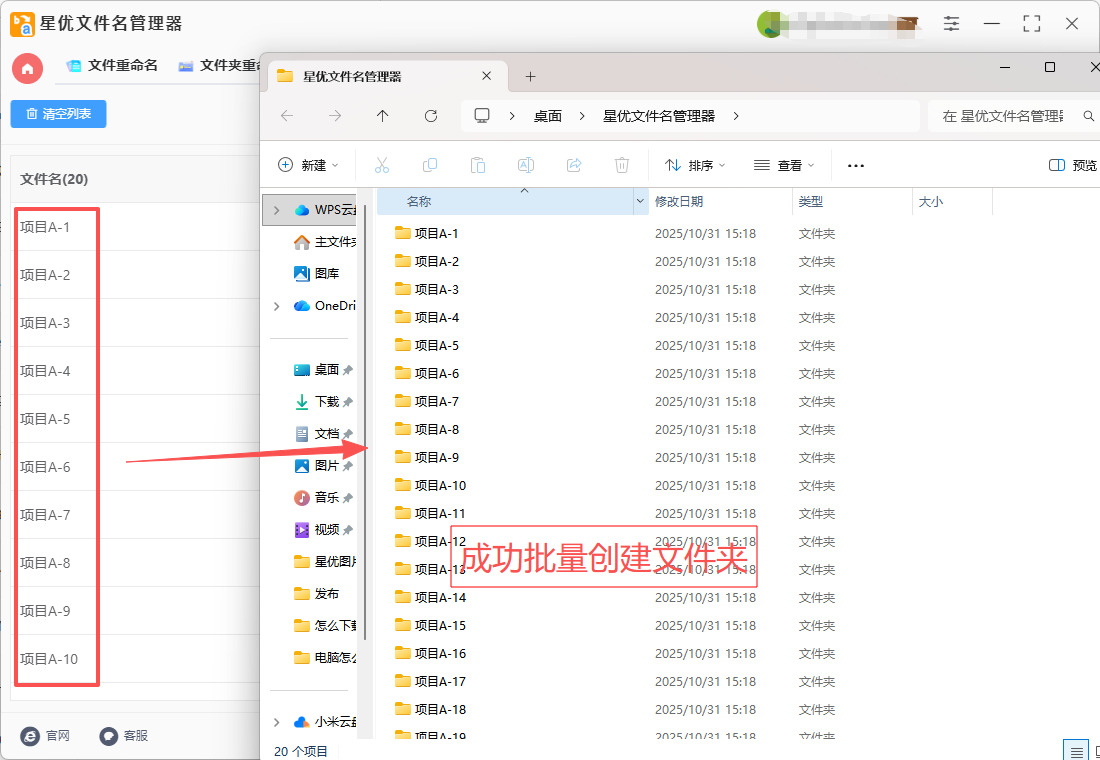This screenshot has height=760, width=1100.
Task: Open the 新建 dropdown menu
Action: [x=309, y=165]
